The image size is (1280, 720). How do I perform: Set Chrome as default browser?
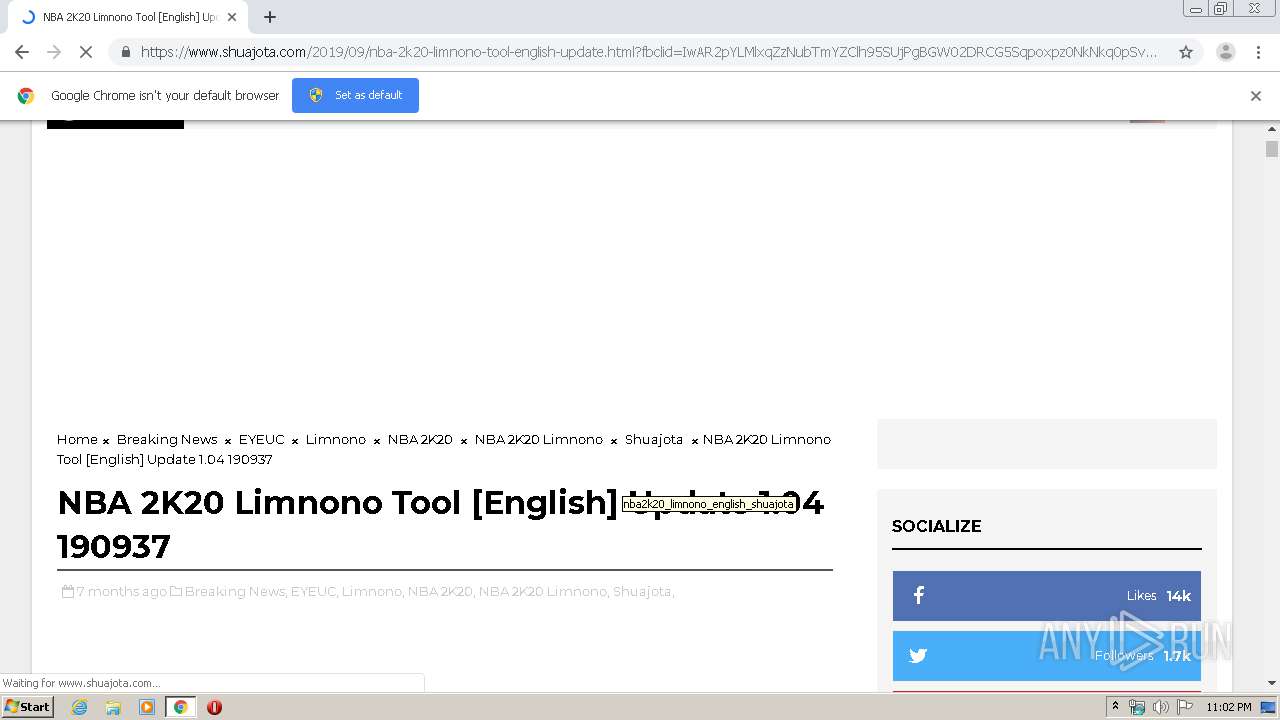355,95
